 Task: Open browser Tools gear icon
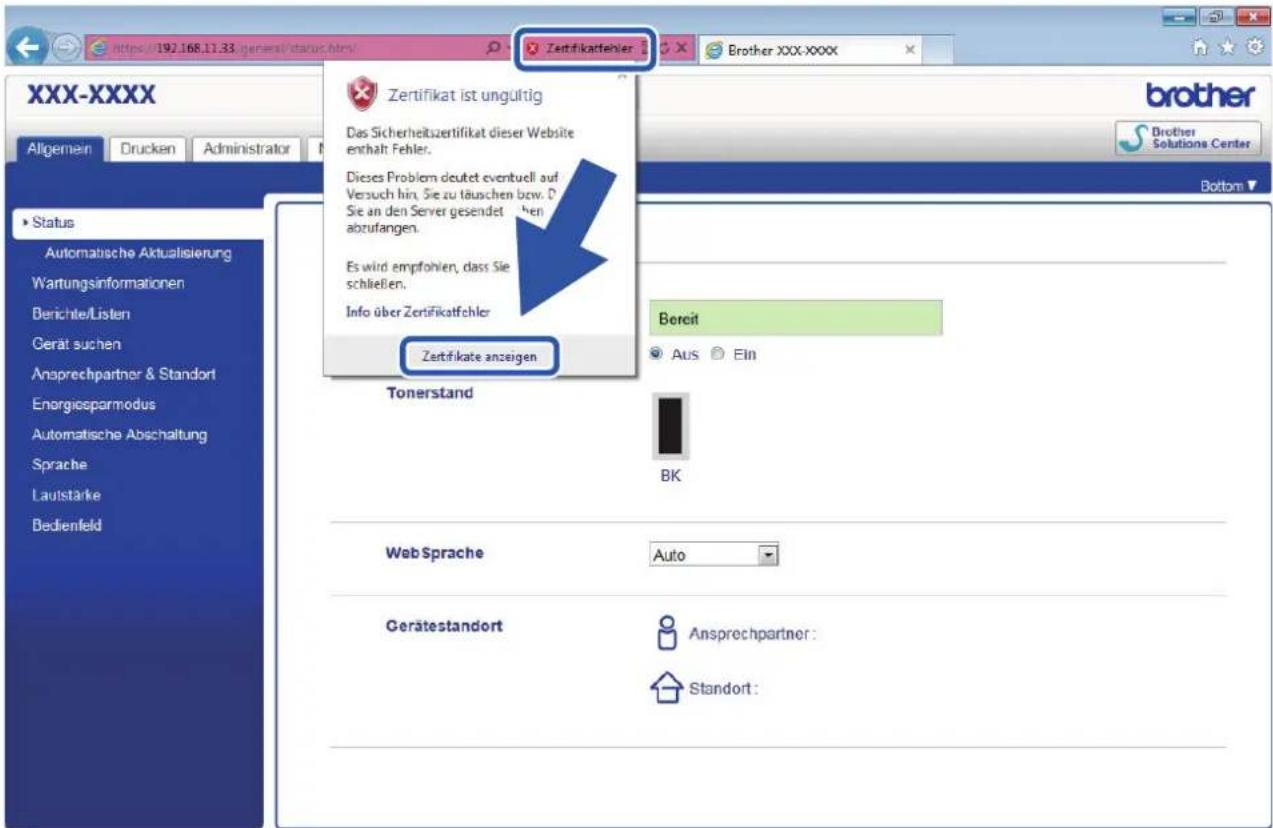tap(1256, 47)
